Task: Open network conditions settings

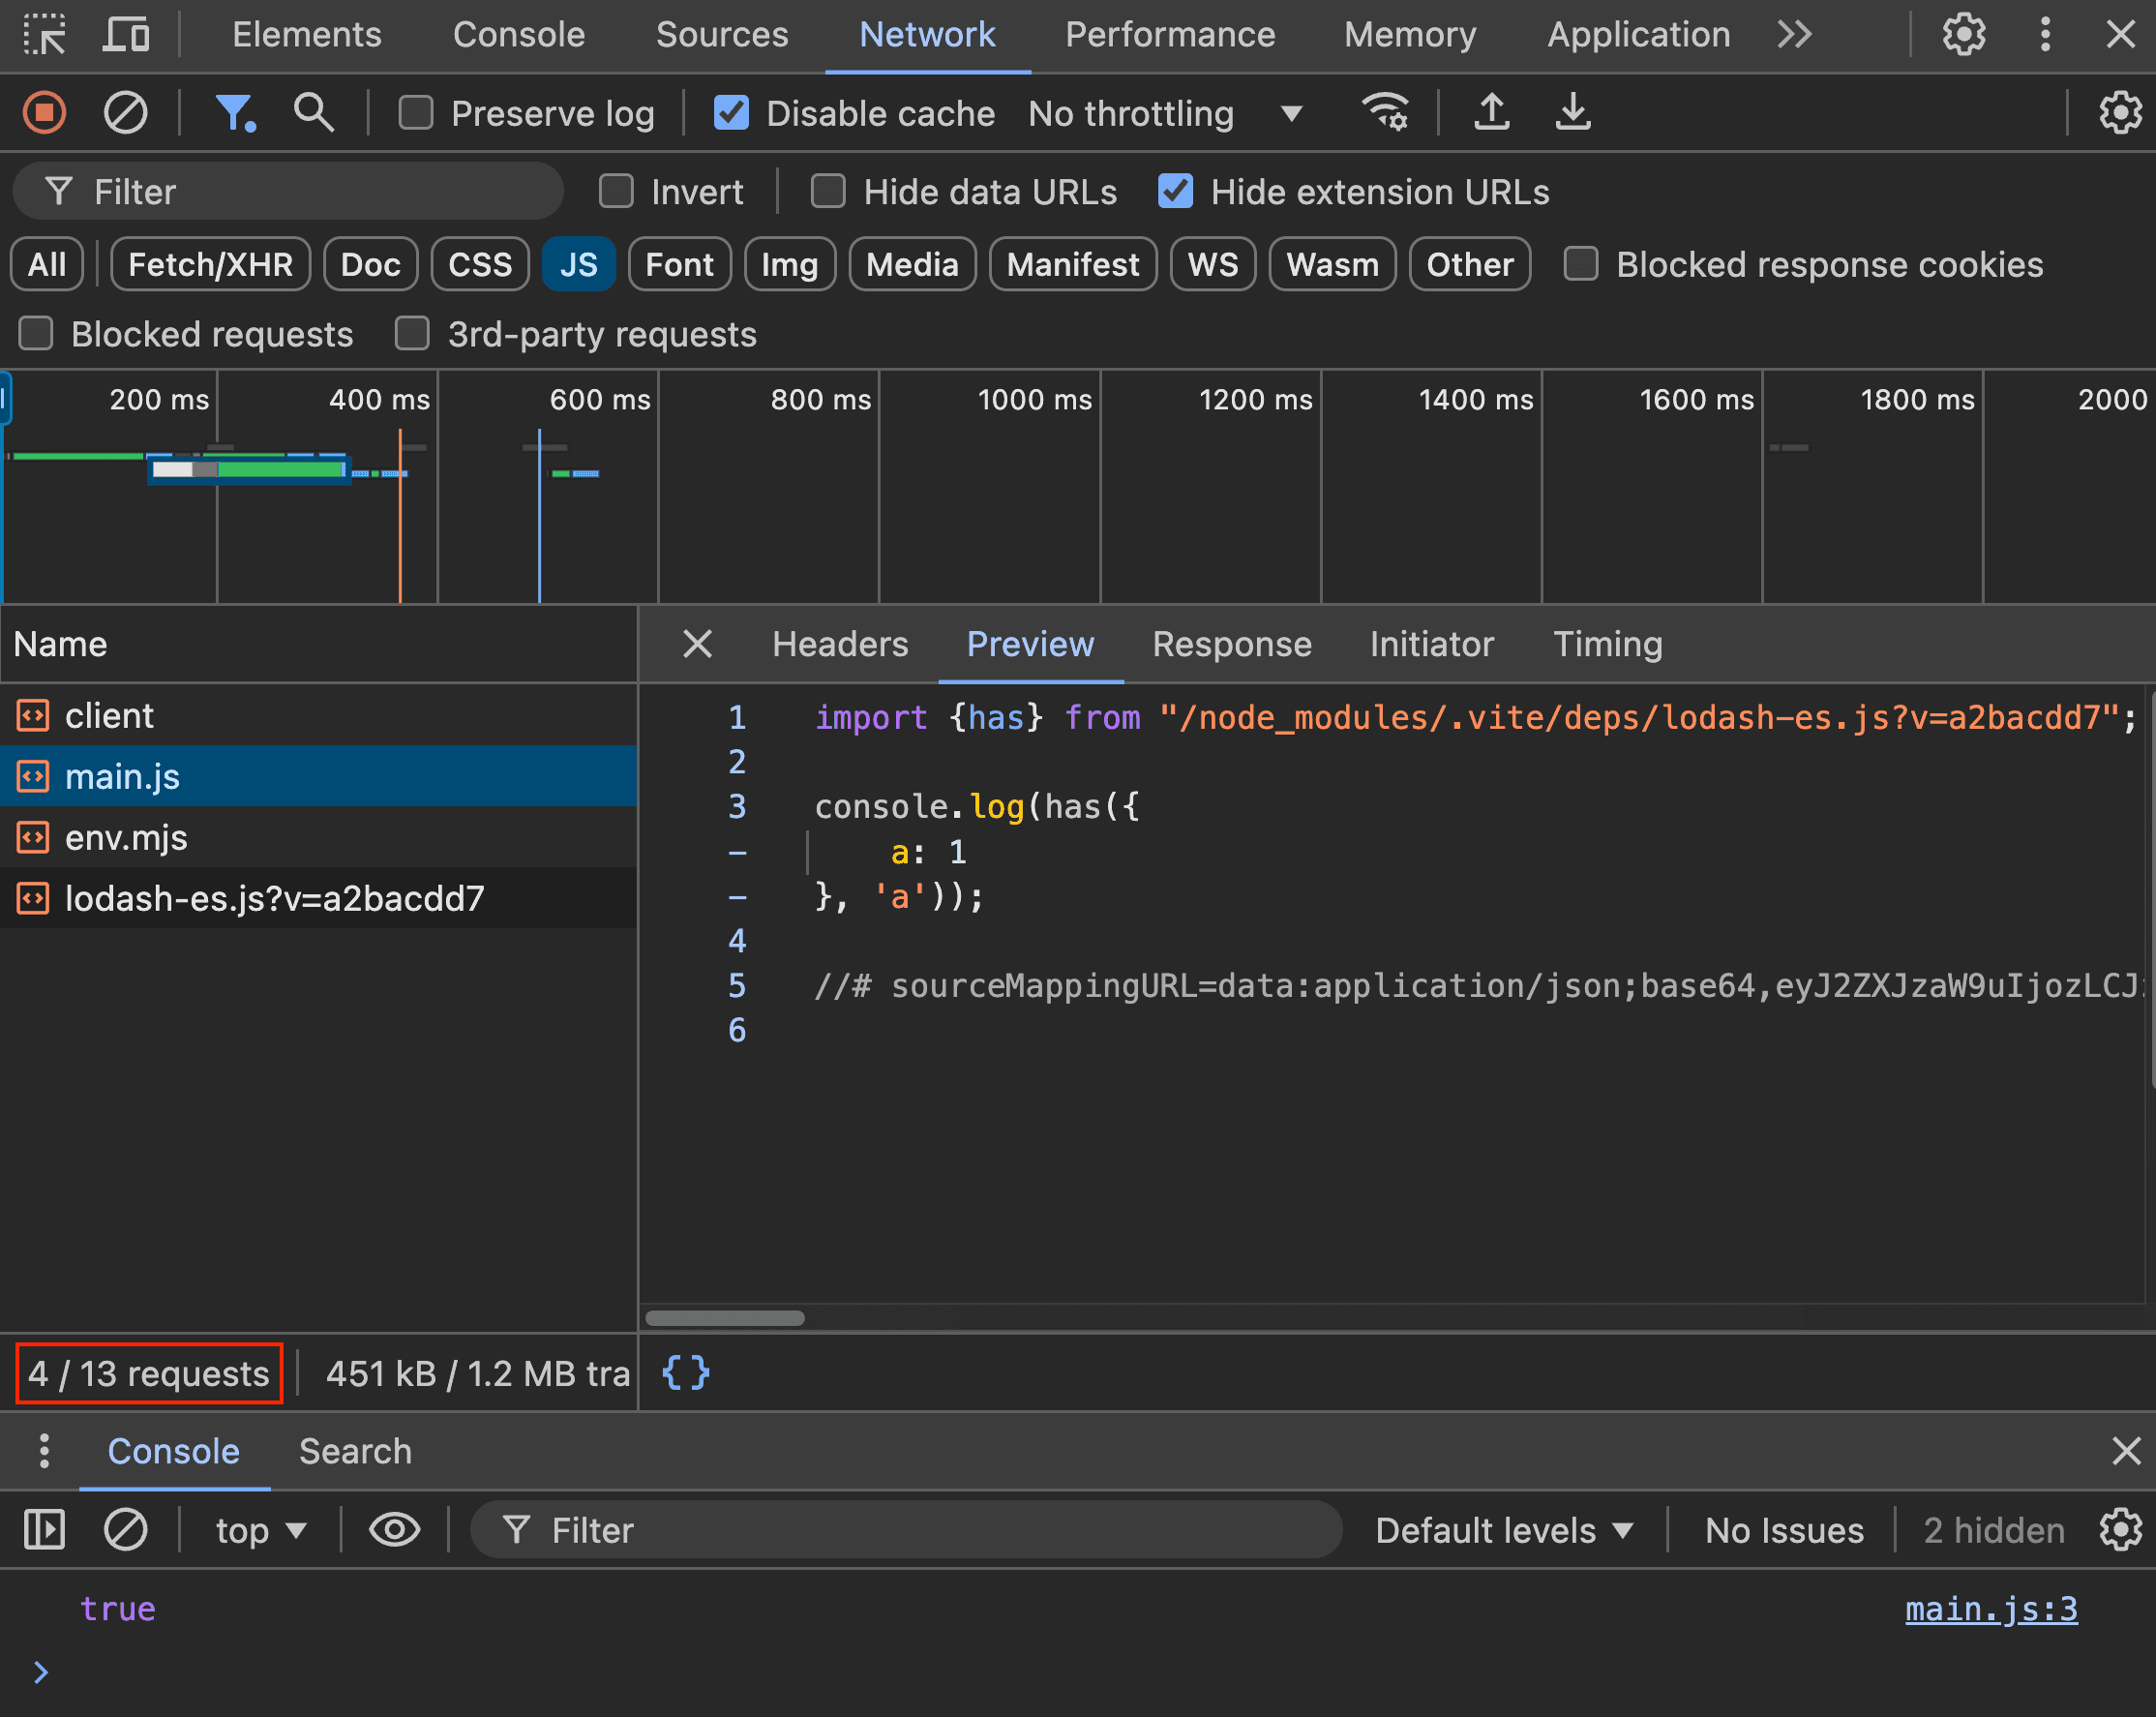Action: point(1385,113)
